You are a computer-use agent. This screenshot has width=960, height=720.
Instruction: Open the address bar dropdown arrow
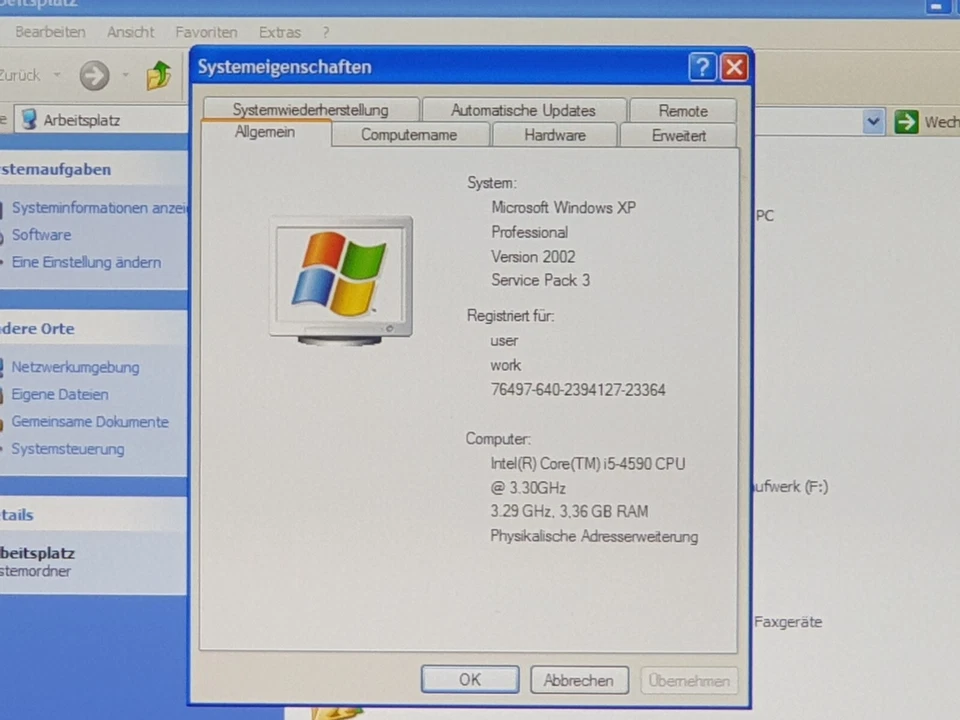pyautogui.click(x=874, y=121)
